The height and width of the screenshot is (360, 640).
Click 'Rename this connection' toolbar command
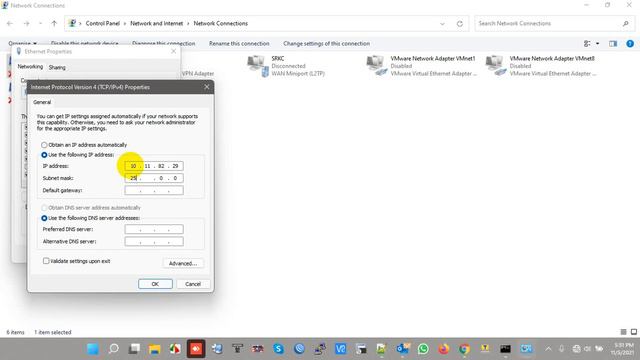coord(239,43)
